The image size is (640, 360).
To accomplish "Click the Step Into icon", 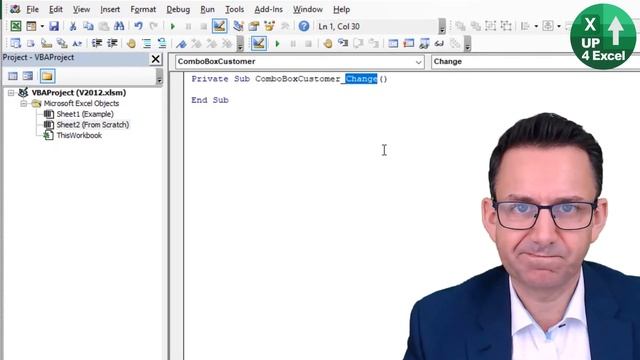I will coord(343,43).
